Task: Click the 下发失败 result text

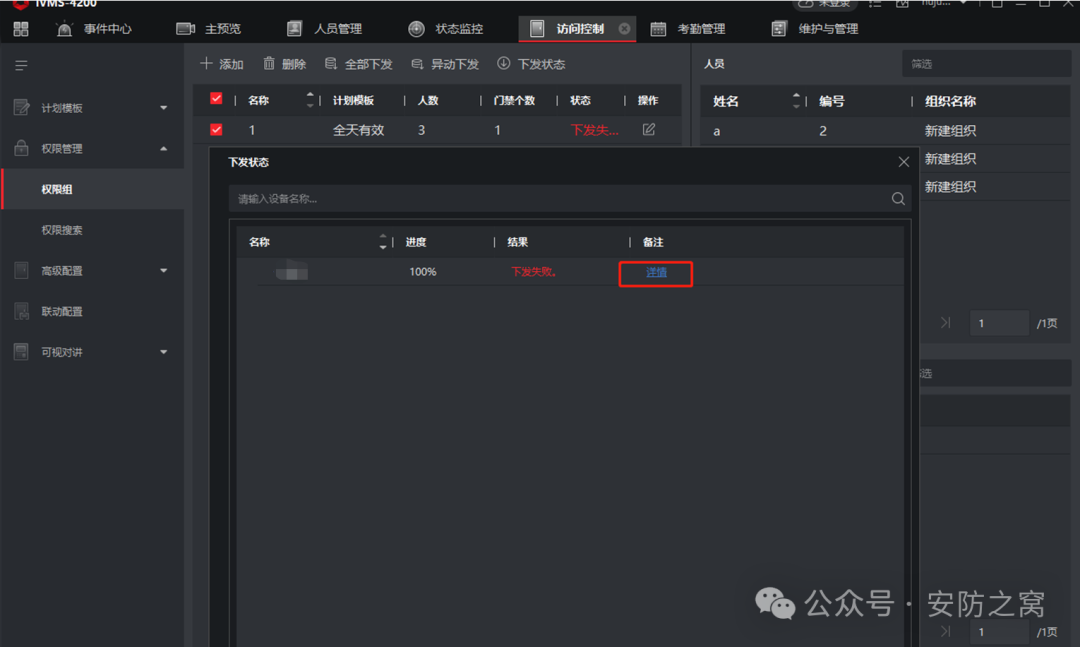Action: [x=534, y=272]
